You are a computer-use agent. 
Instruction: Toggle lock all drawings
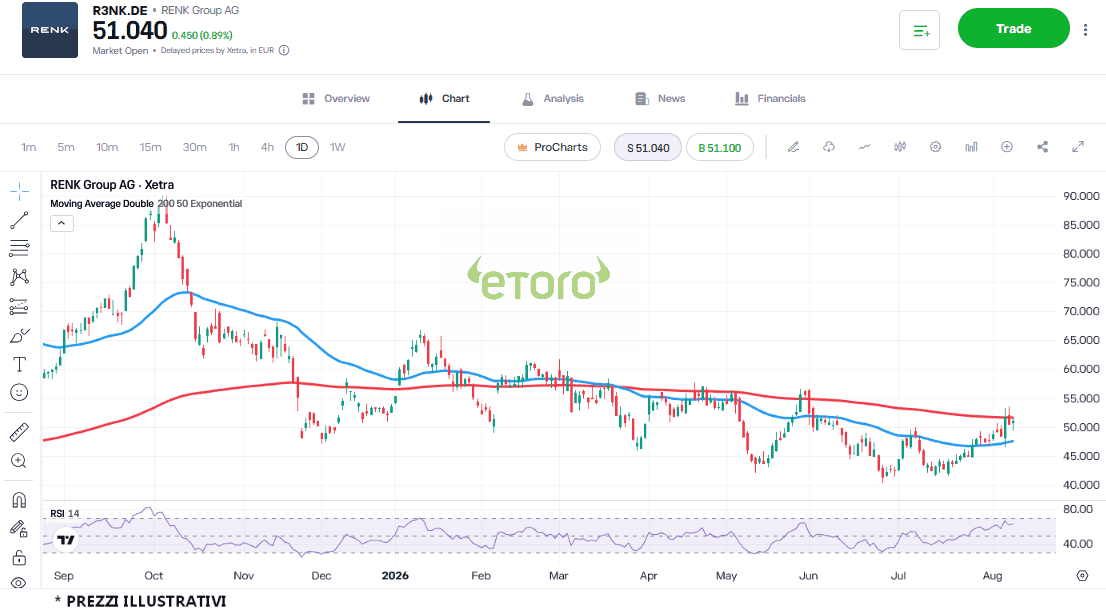click(19, 557)
